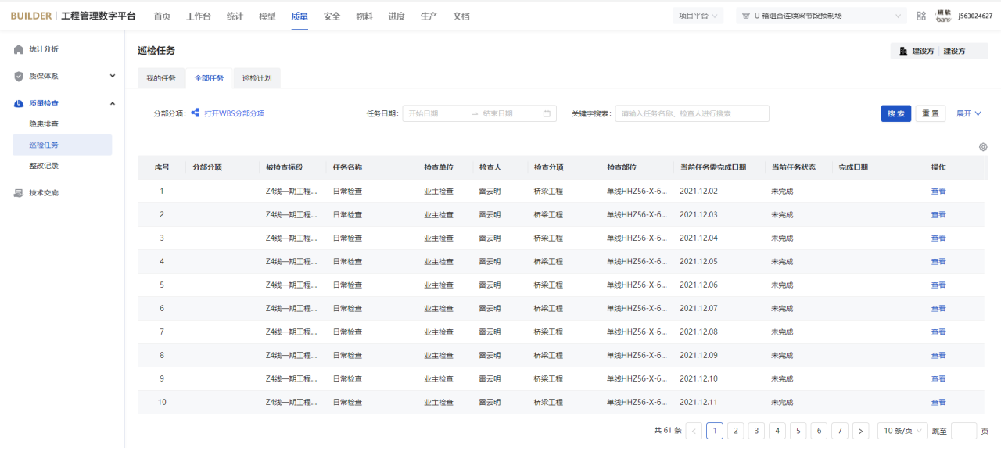Open the 进度 top menu

pos(396,17)
